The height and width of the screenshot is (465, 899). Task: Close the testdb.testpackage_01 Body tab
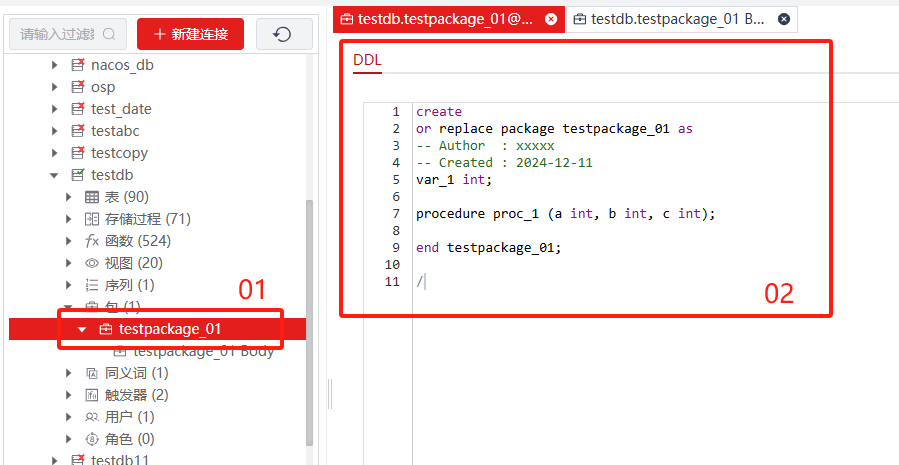[783, 18]
